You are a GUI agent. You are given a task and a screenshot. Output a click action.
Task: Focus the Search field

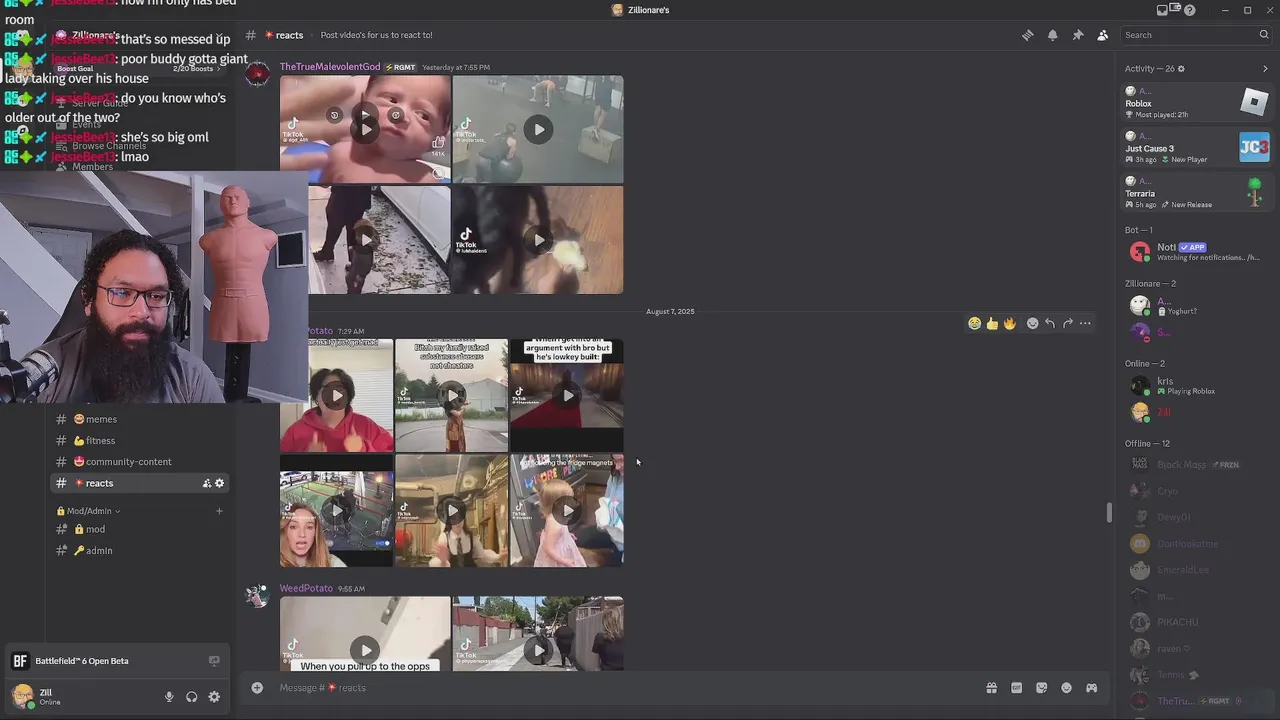(x=1196, y=35)
